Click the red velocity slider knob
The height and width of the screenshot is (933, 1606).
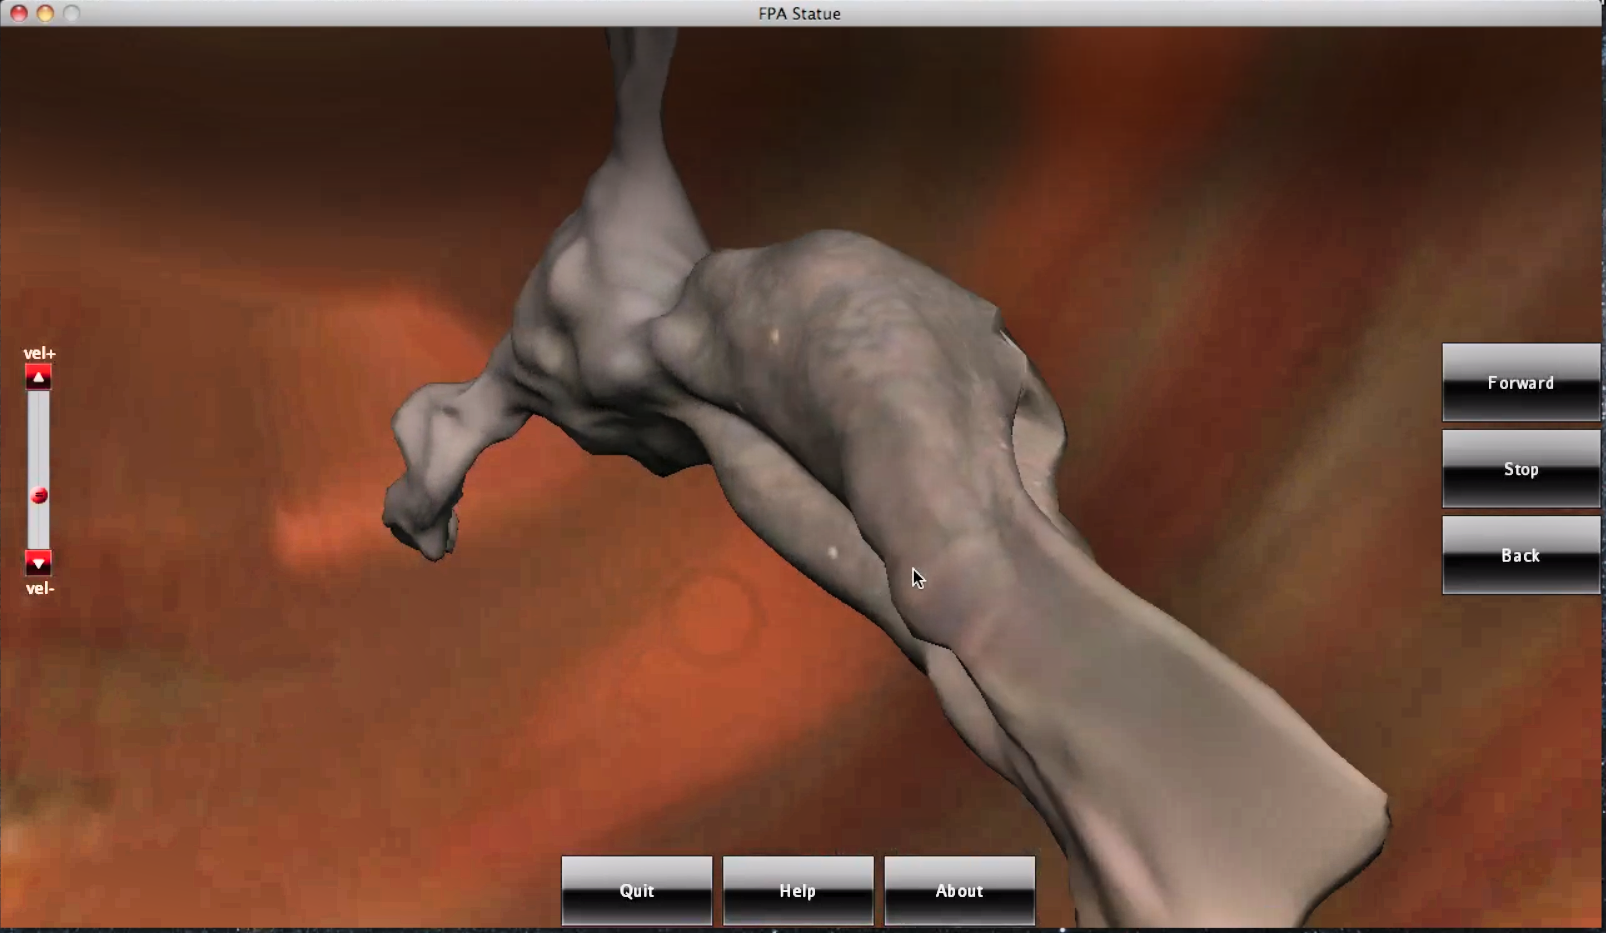point(39,495)
